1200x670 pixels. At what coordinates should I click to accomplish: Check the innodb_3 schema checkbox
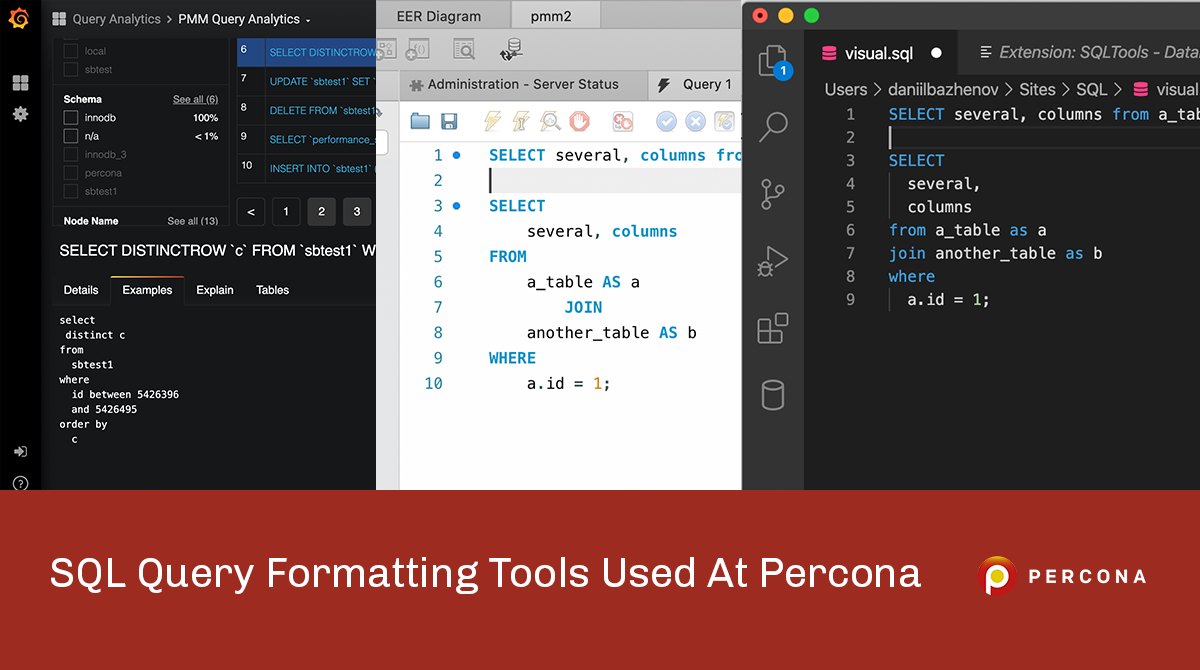(71, 155)
